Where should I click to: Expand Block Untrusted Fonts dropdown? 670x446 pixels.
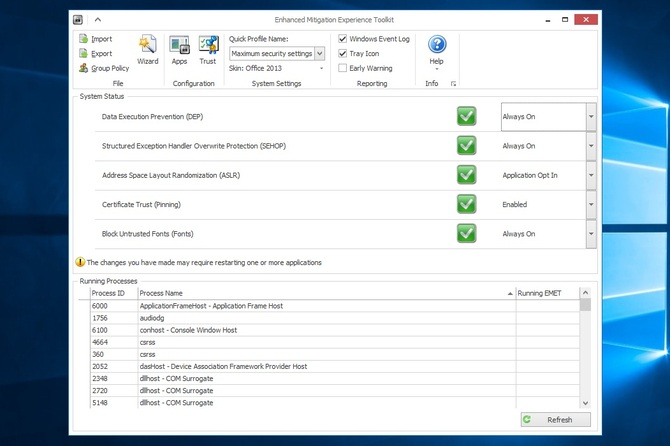[x=591, y=234]
